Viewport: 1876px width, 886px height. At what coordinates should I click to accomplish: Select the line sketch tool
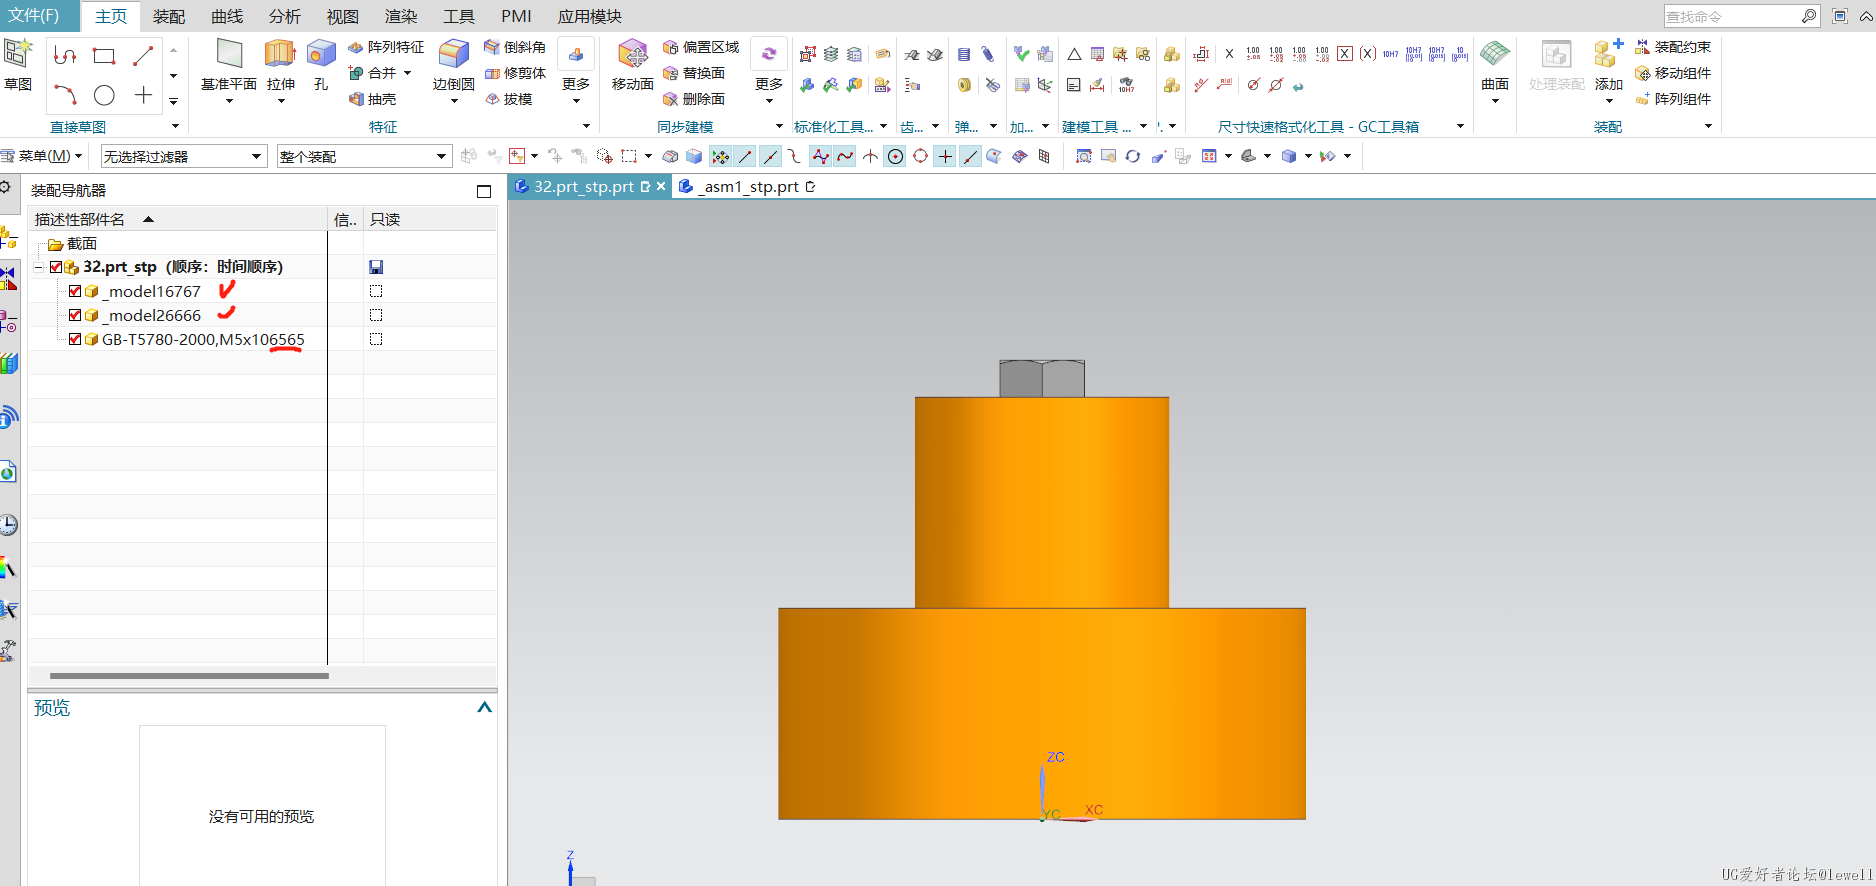tap(143, 56)
